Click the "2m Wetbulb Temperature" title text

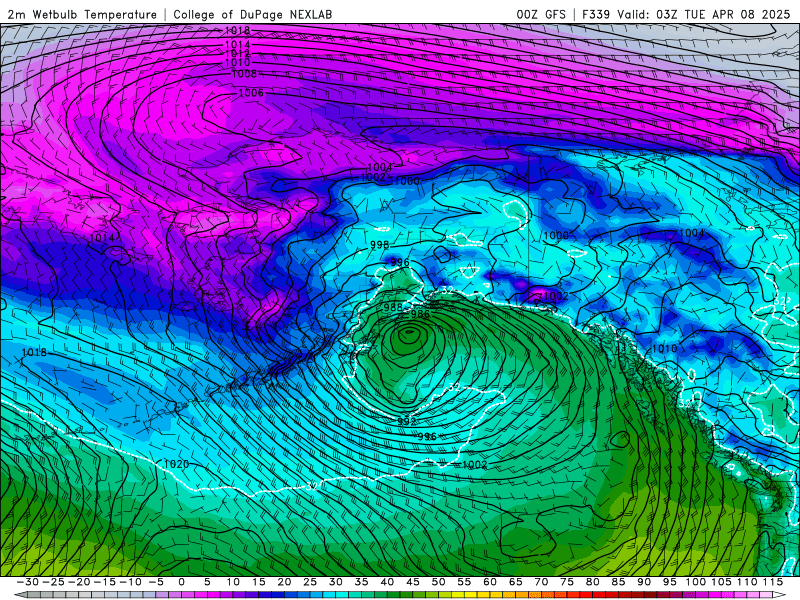[x=82, y=15]
